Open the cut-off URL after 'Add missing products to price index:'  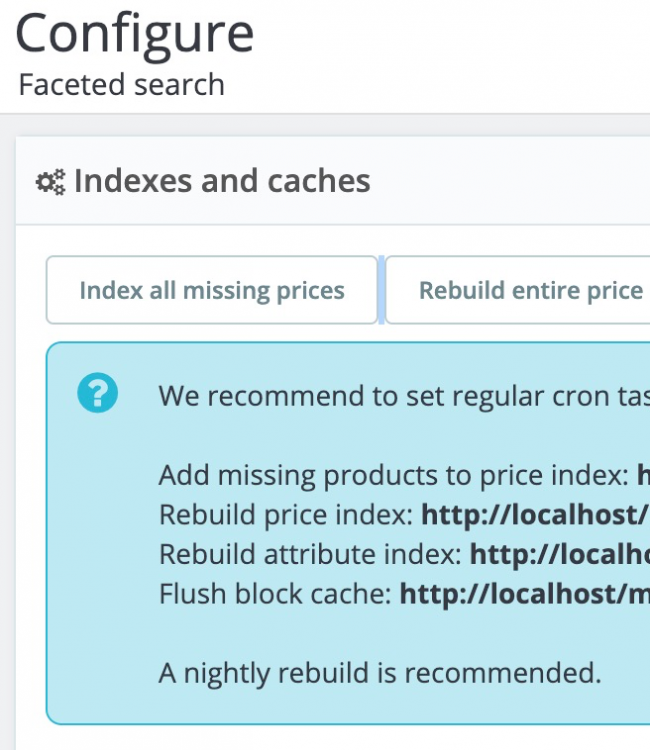coord(643,474)
